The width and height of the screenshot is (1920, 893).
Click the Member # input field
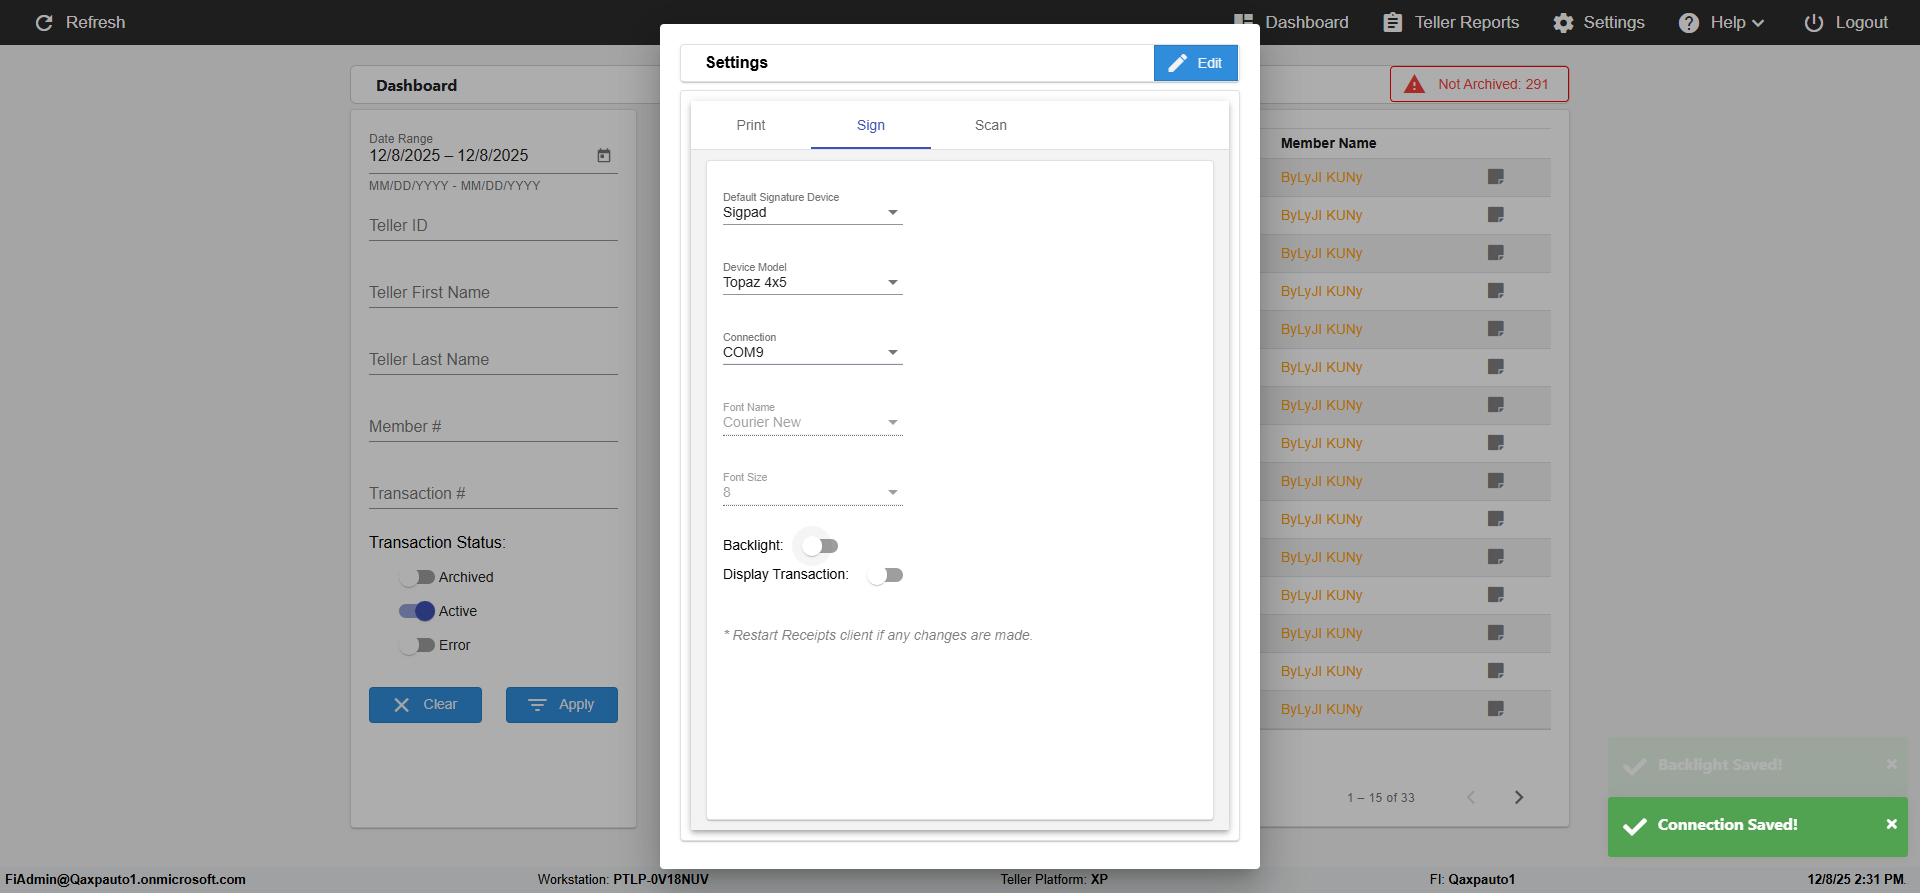coord(493,426)
